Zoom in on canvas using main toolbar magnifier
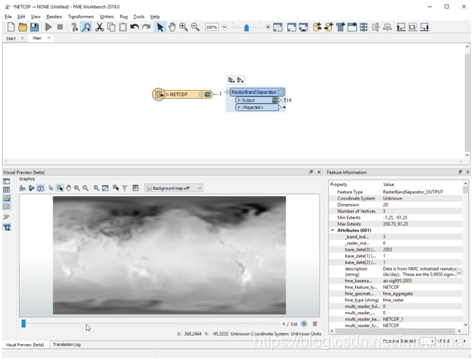This screenshot has width=473, height=360. click(x=183, y=27)
